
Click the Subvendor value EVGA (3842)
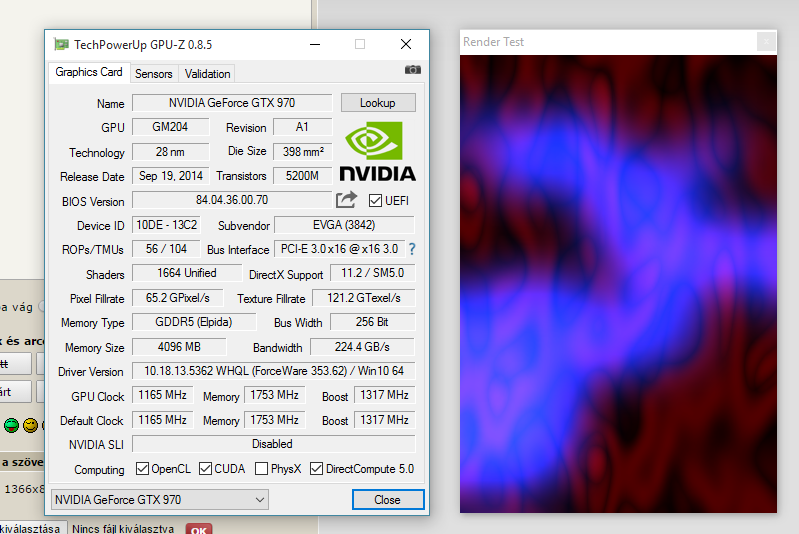click(344, 225)
